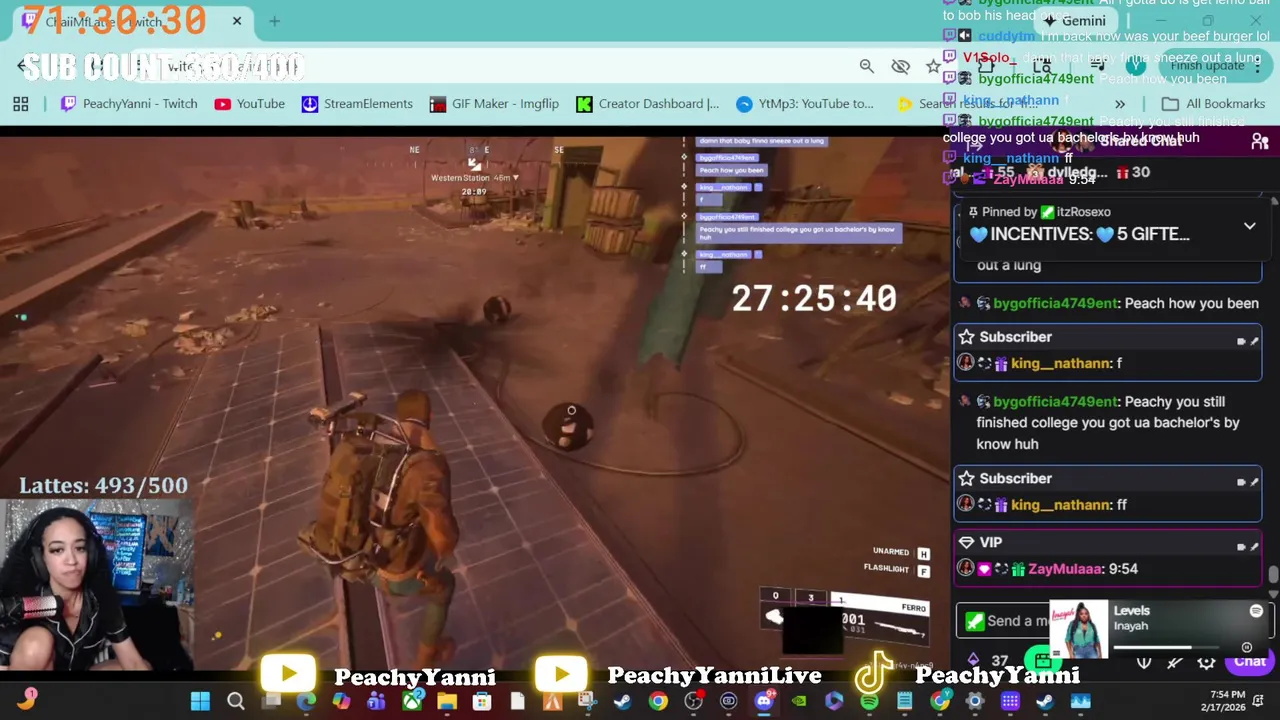Click the Spotify logo in the music widget
This screenshot has width=1280, height=720.
click(x=1256, y=611)
